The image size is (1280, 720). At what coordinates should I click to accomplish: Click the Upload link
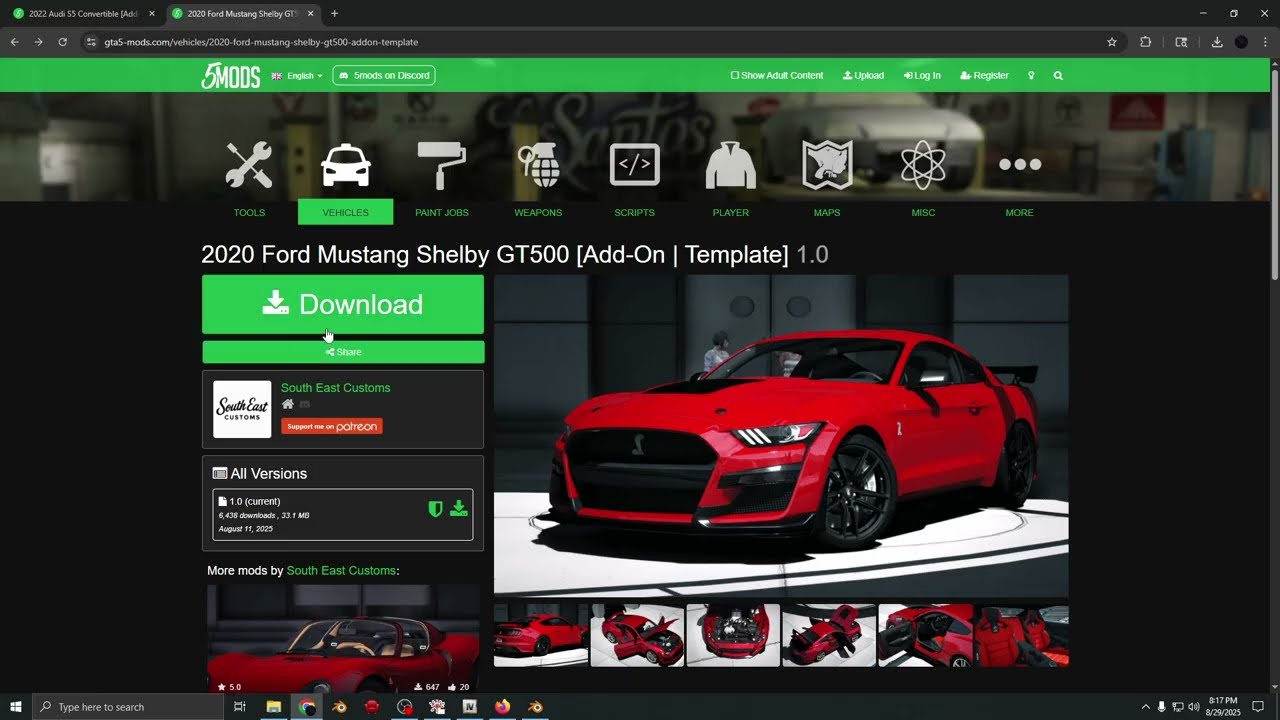coord(863,76)
